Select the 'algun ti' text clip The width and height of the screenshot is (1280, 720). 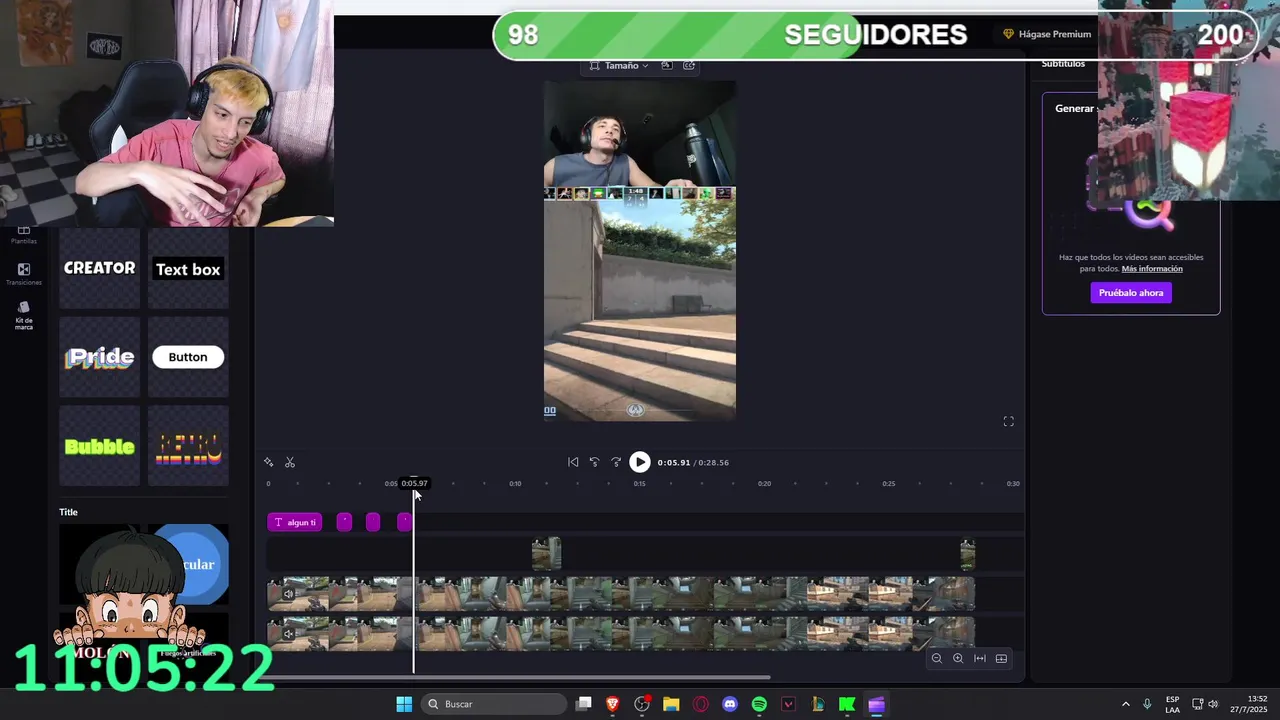pyautogui.click(x=295, y=522)
